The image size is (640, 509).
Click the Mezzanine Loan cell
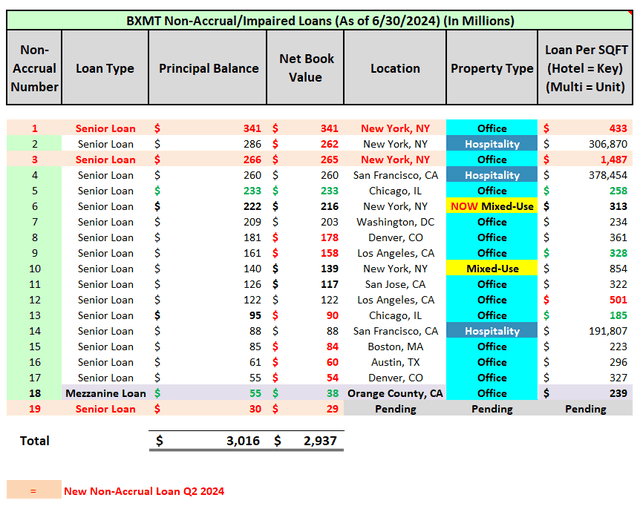105,393
